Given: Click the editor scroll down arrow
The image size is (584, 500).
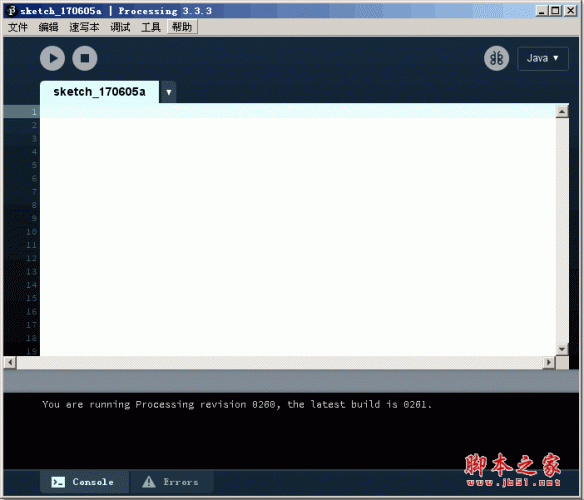Looking at the screenshot, I should coord(562,349).
